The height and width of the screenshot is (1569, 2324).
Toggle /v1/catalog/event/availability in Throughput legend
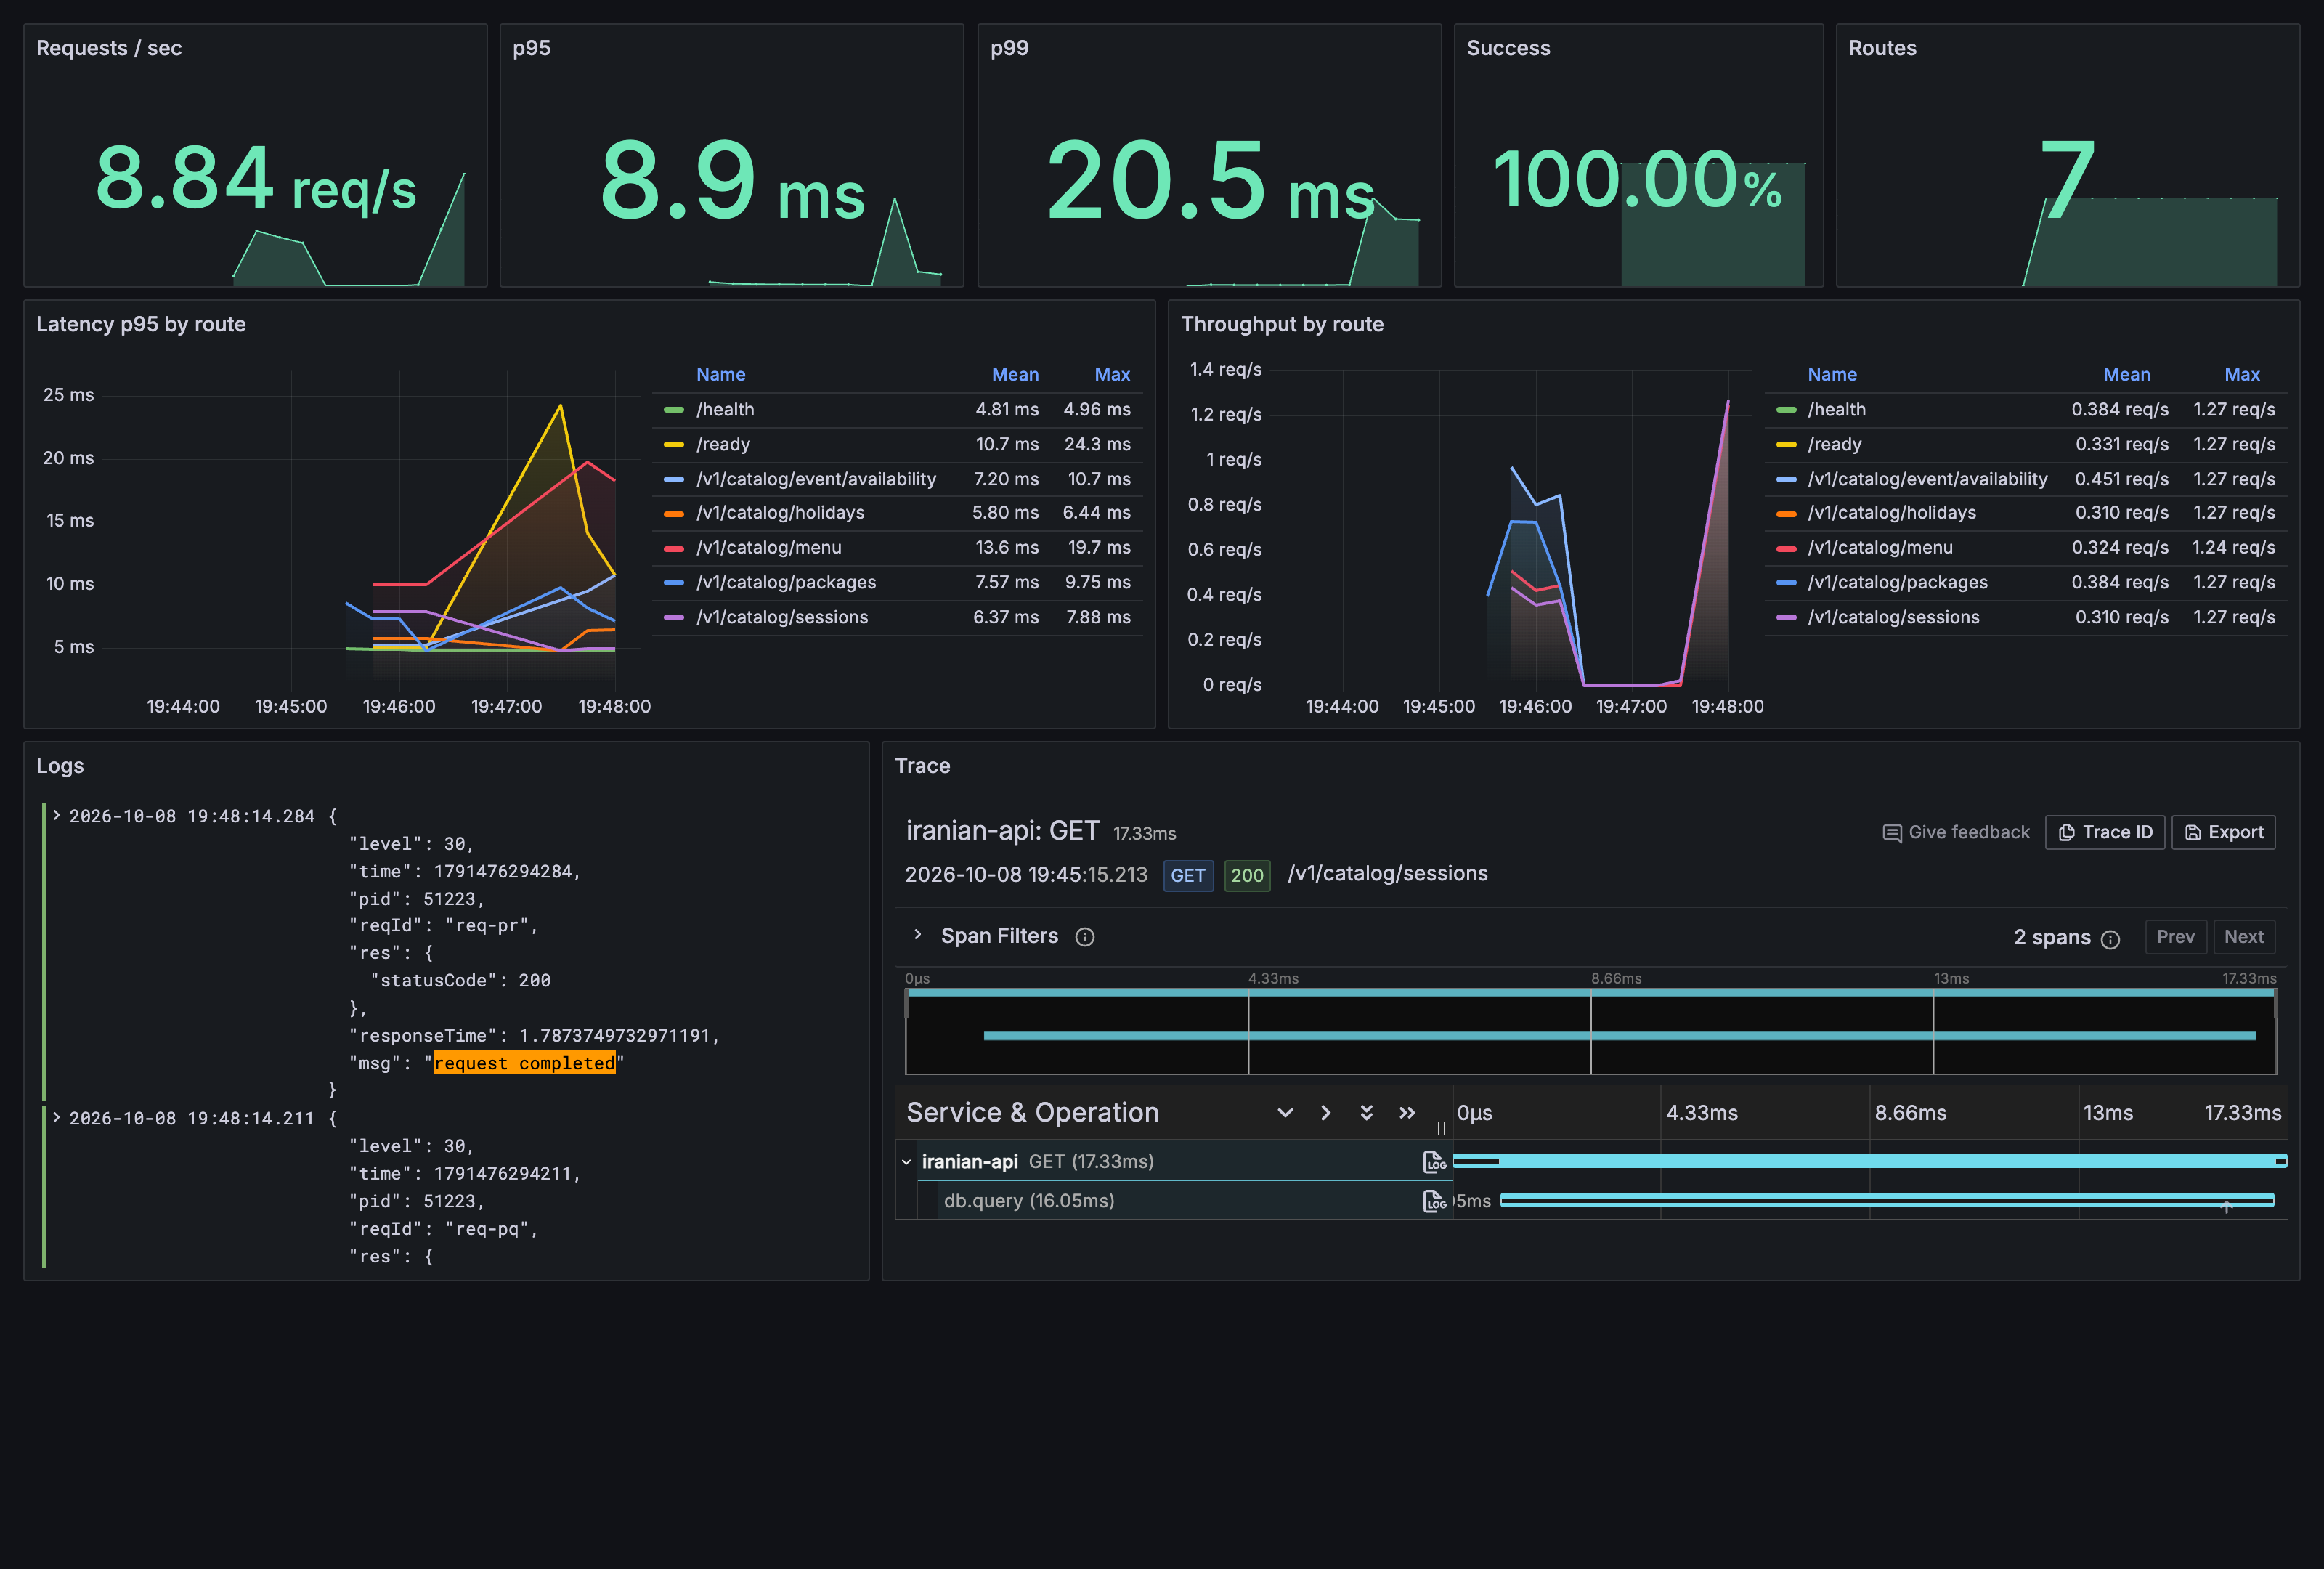pyautogui.click(x=1926, y=479)
